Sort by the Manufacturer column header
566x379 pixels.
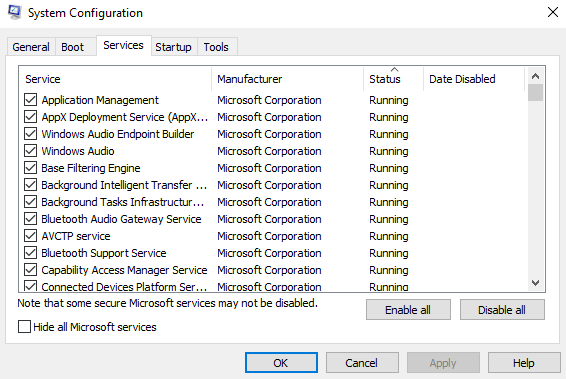pyautogui.click(x=287, y=79)
